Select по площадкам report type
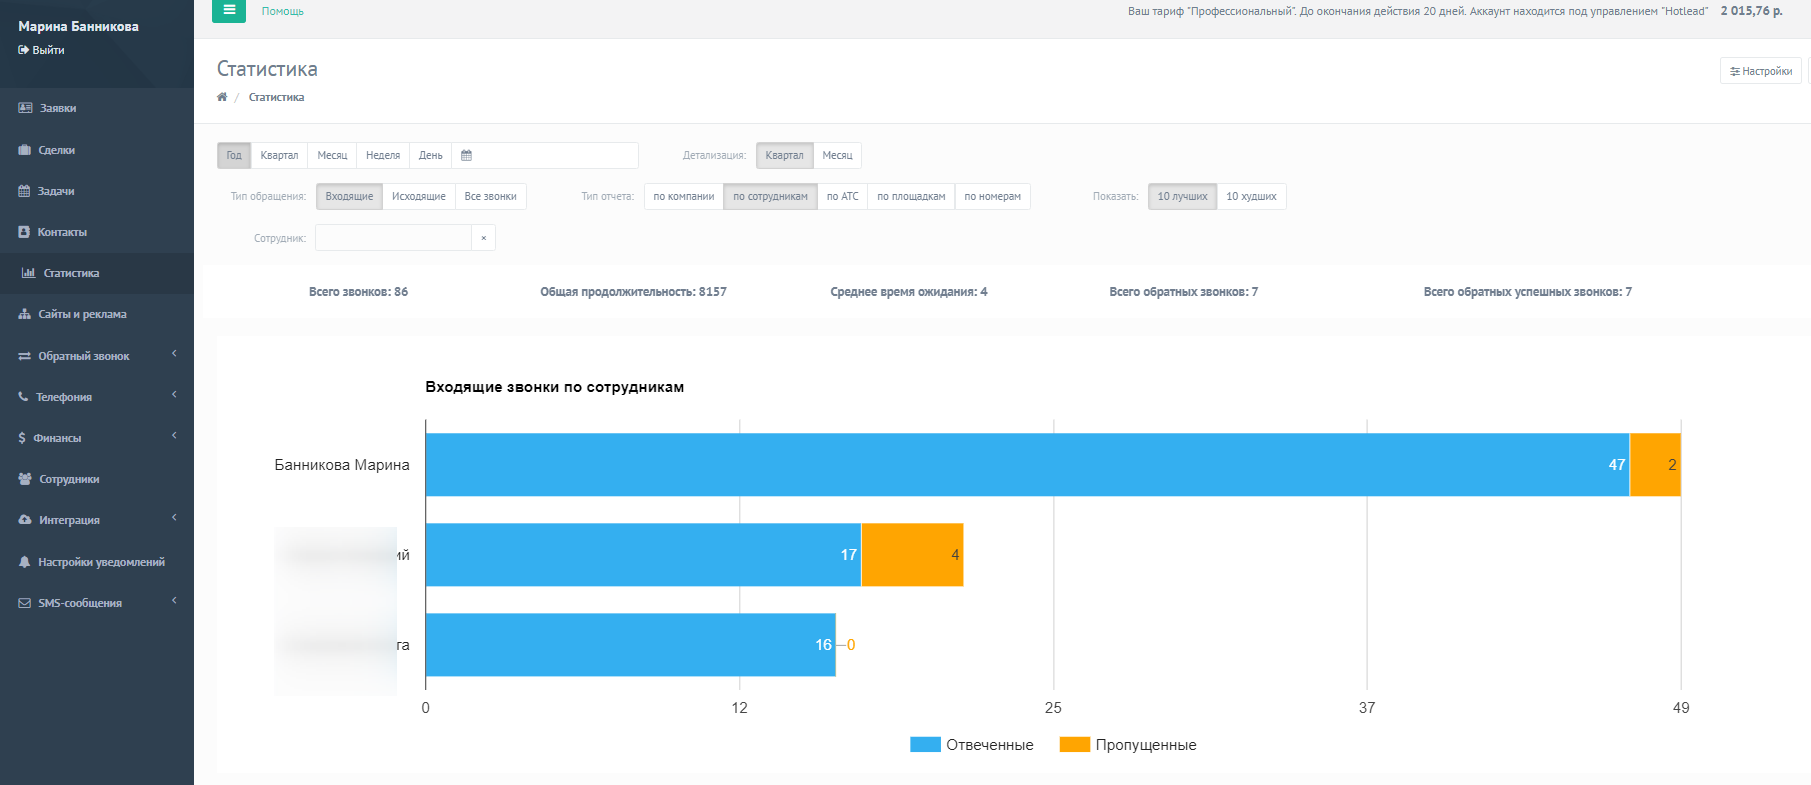 click(x=910, y=197)
